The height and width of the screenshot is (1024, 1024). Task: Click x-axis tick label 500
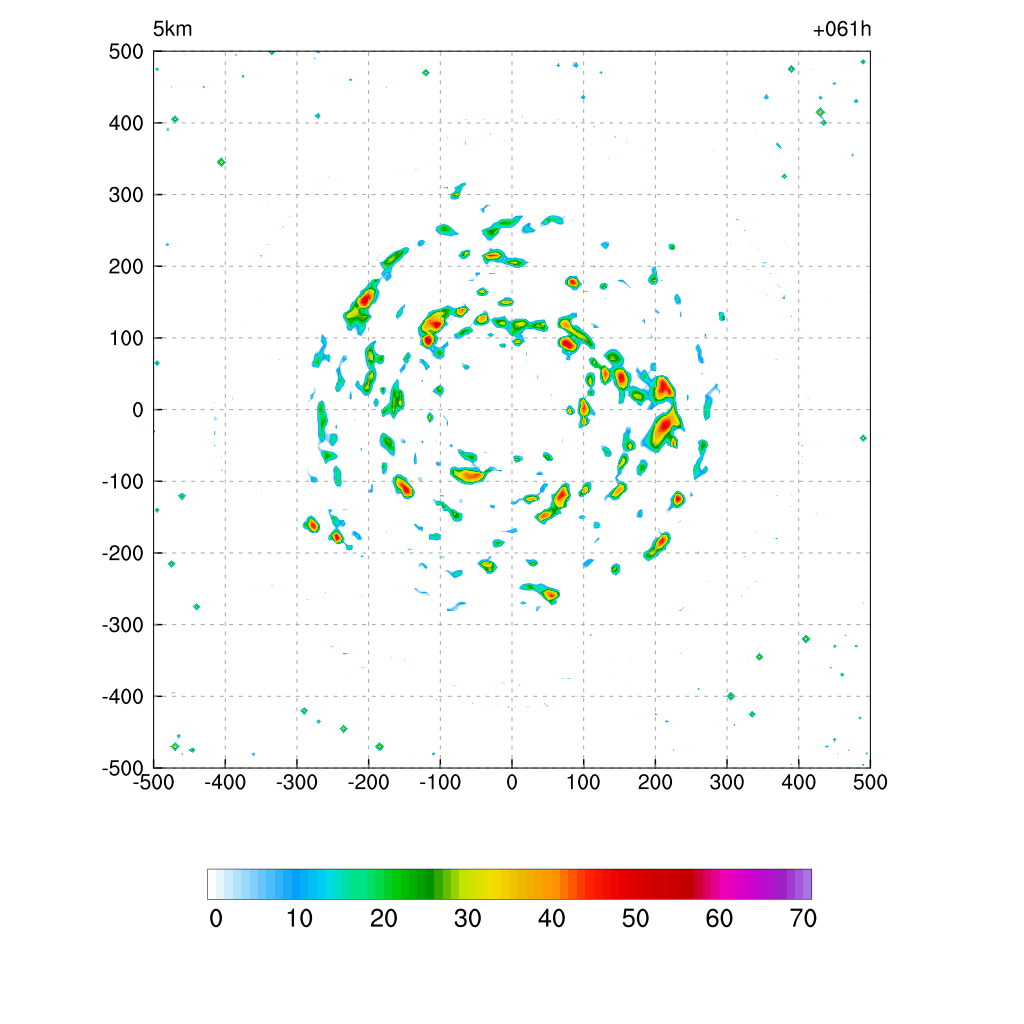[x=871, y=782]
